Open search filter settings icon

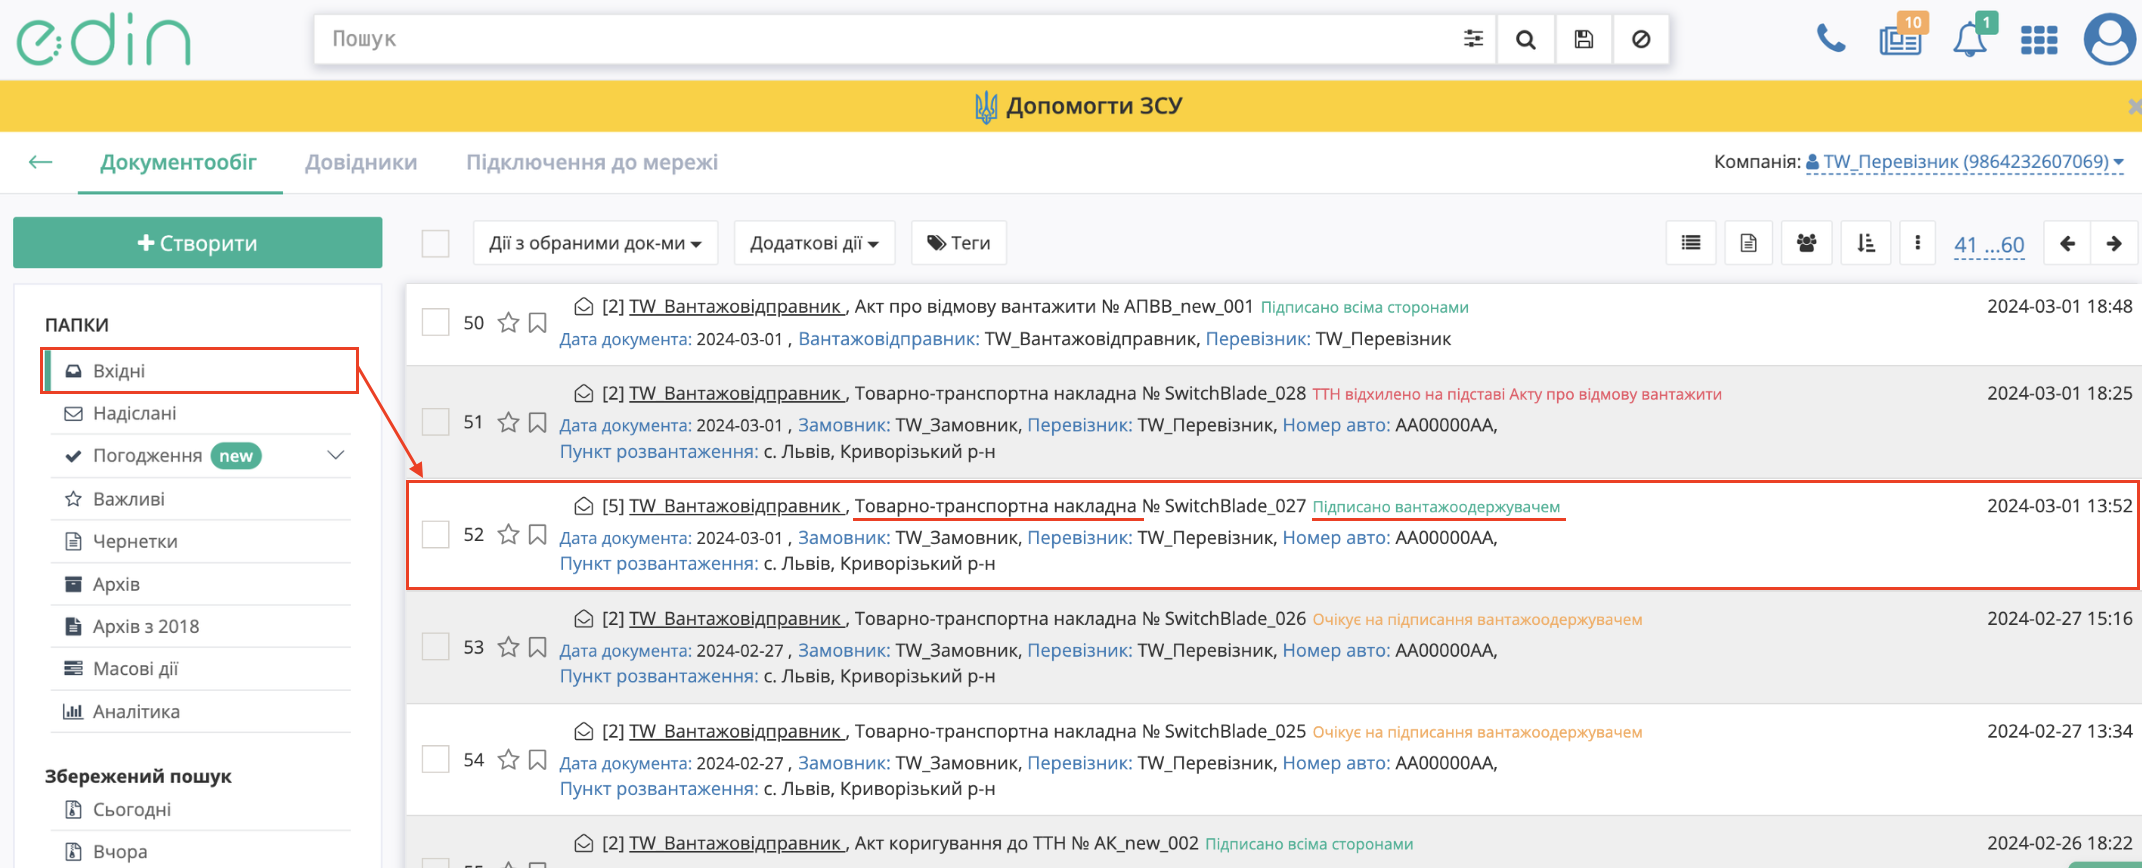(x=1473, y=40)
